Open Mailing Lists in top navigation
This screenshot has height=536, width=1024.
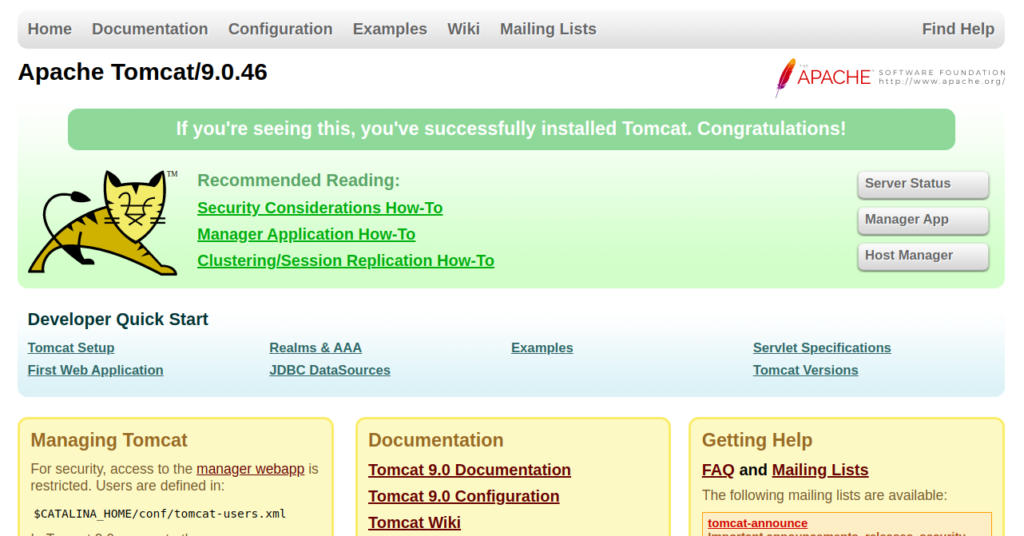coord(548,29)
